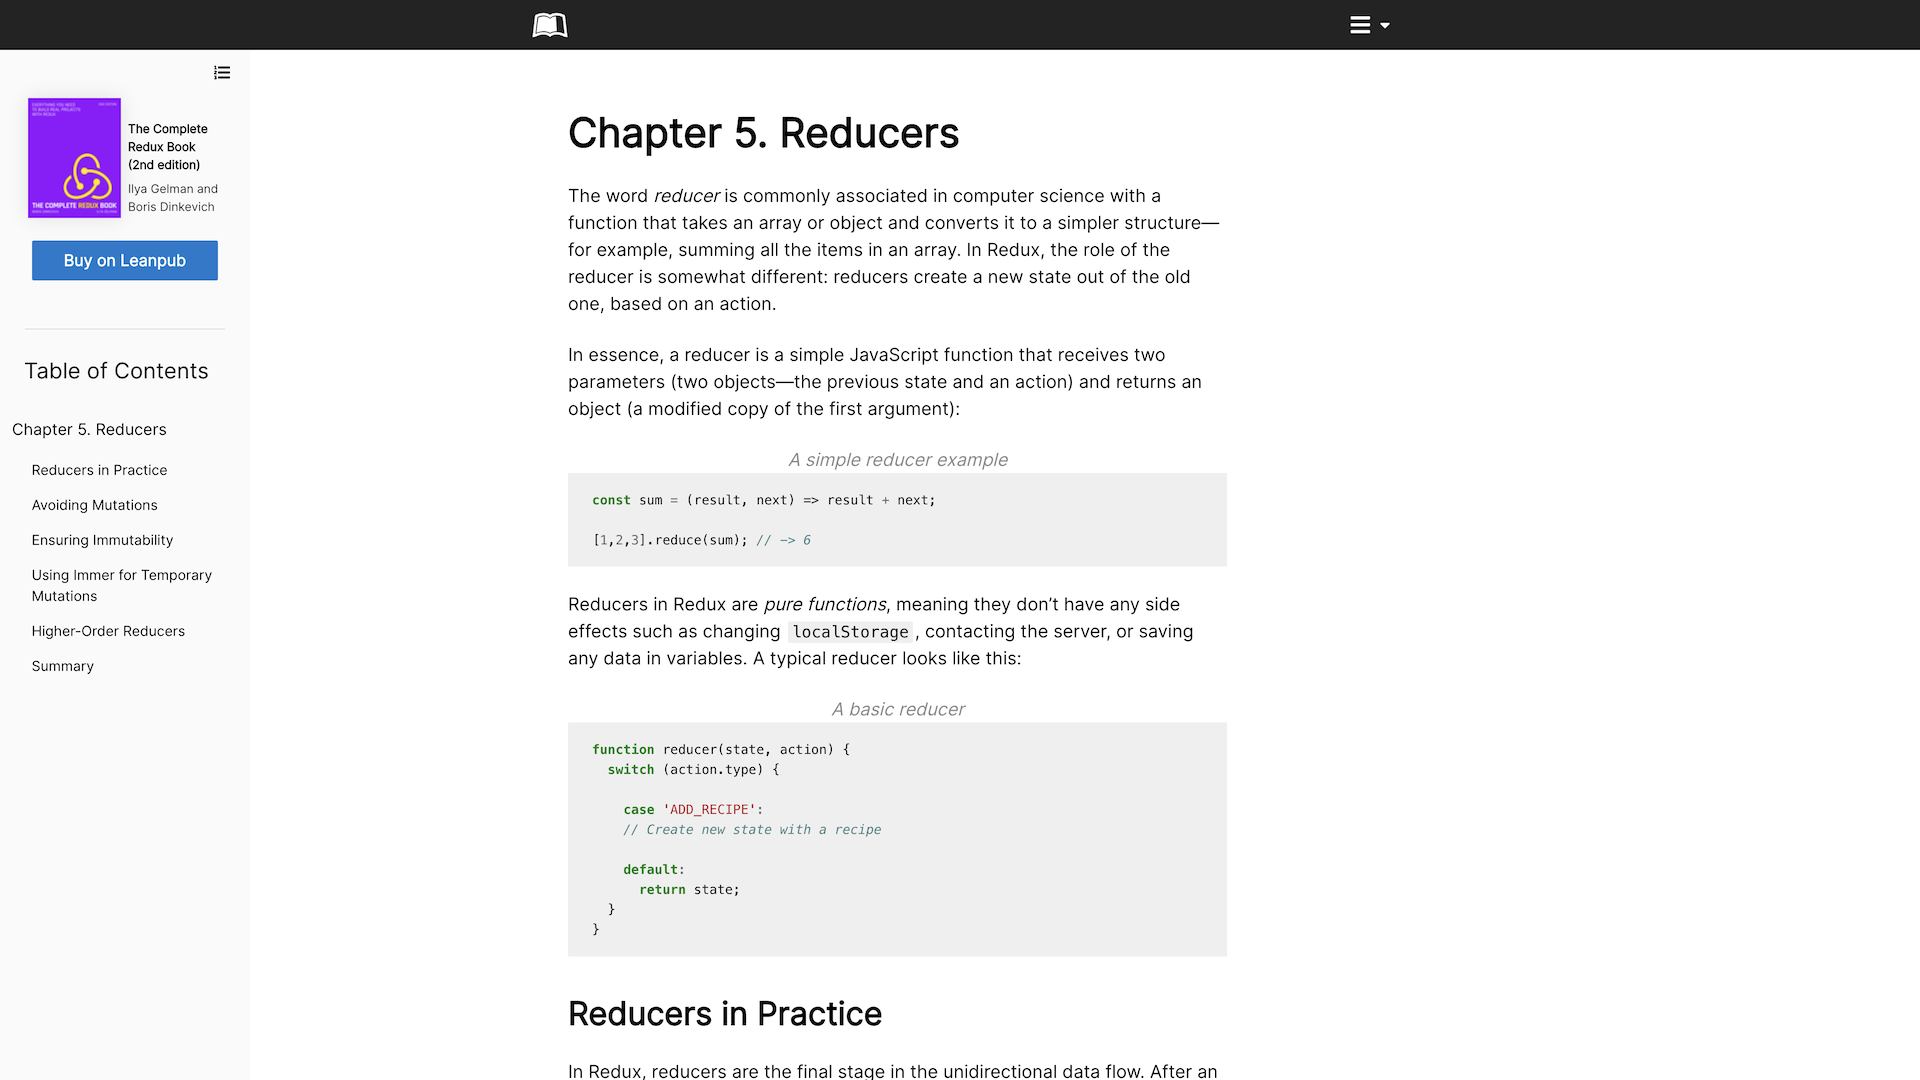This screenshot has height=1080, width=1920.
Task: Navigate to Avoiding Mutations section
Action: point(94,504)
